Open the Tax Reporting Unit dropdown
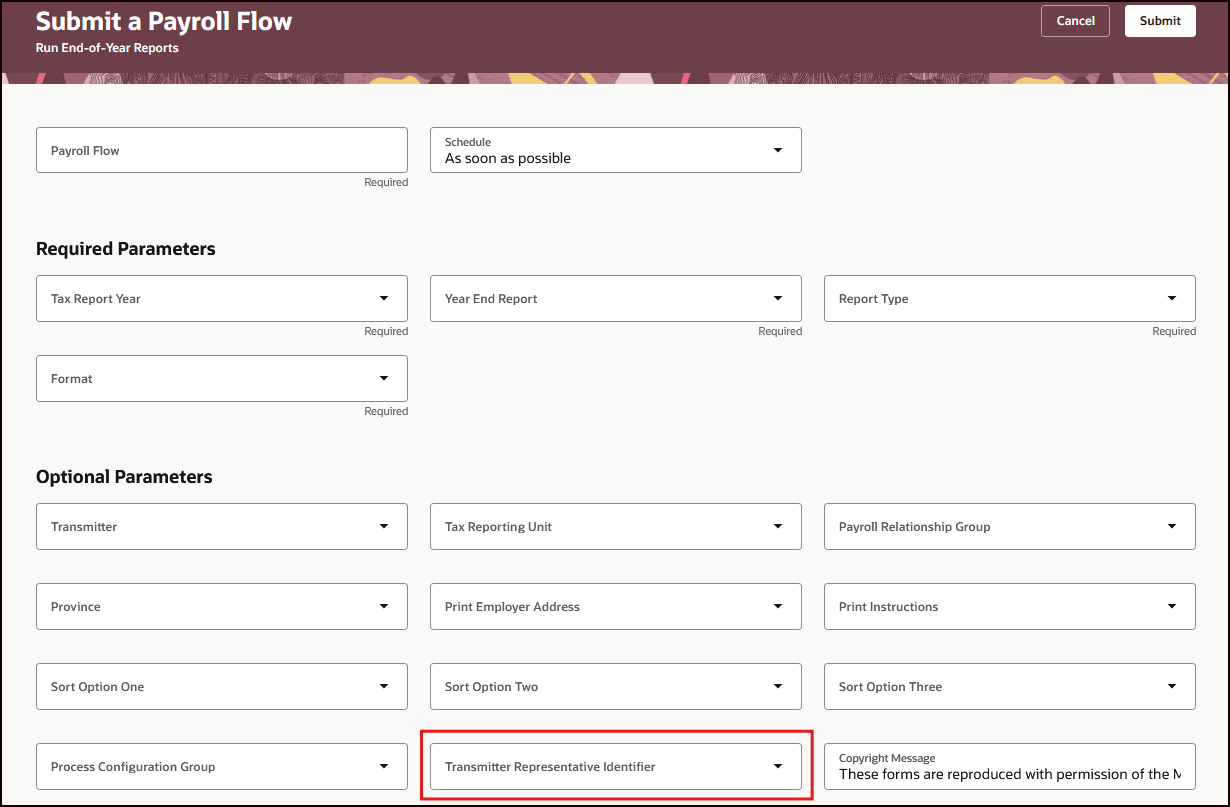The height and width of the screenshot is (807, 1230). coord(615,527)
